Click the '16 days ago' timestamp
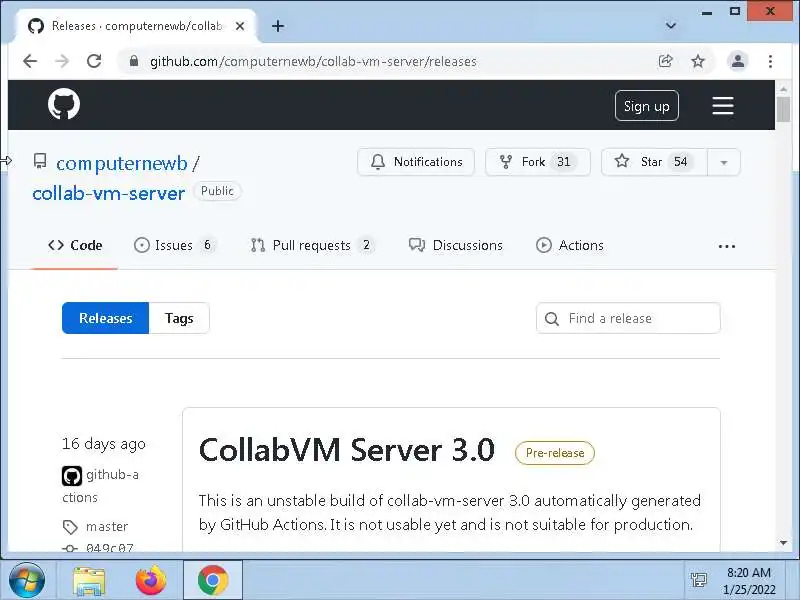This screenshot has width=800, height=600. pyautogui.click(x=104, y=444)
